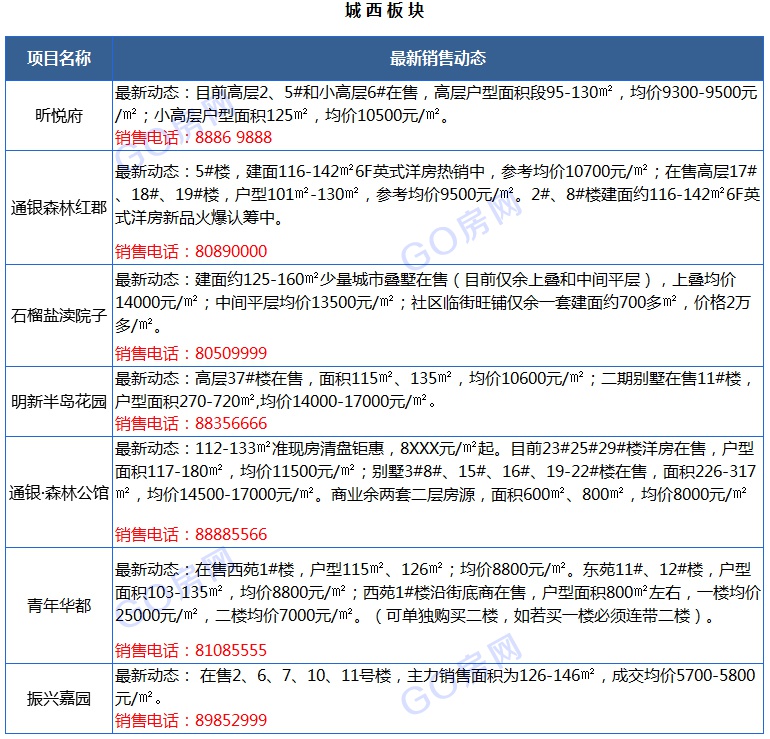Image resolution: width=770 pixels, height=739 pixels.
Task: Select the 项目名称 column header
Action: (x=59, y=58)
